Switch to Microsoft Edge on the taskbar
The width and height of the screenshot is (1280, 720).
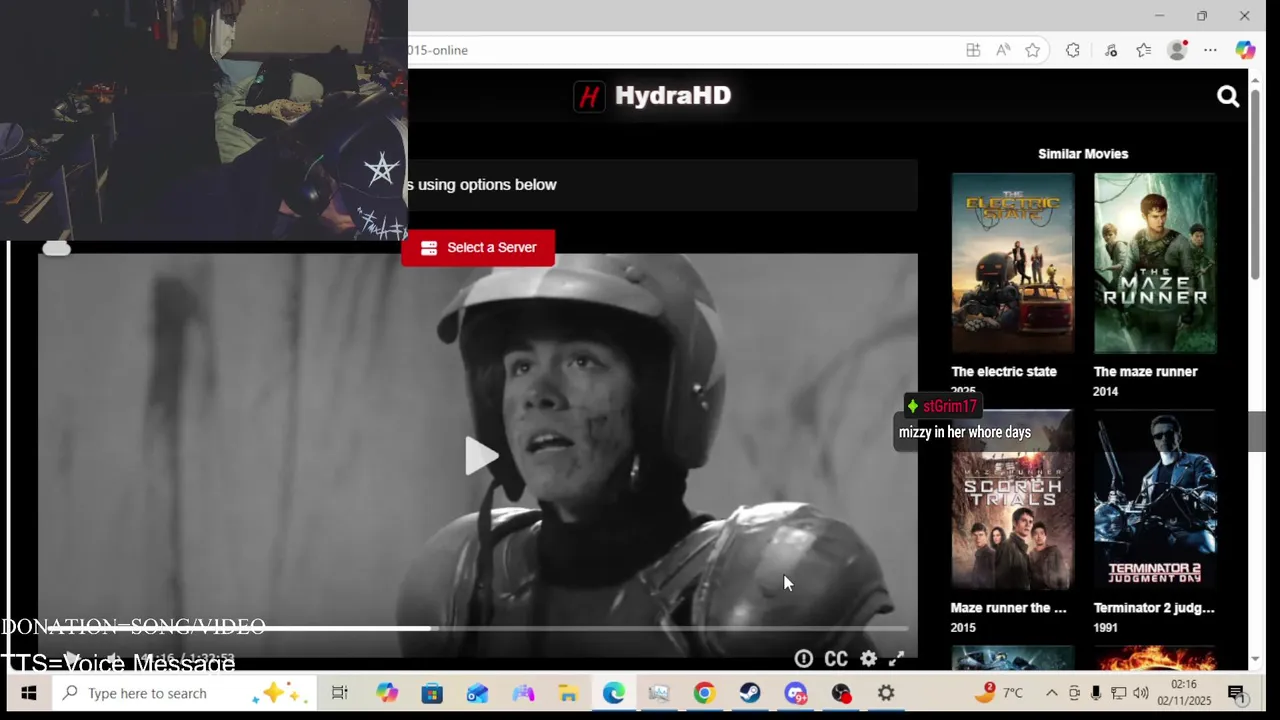coord(614,693)
